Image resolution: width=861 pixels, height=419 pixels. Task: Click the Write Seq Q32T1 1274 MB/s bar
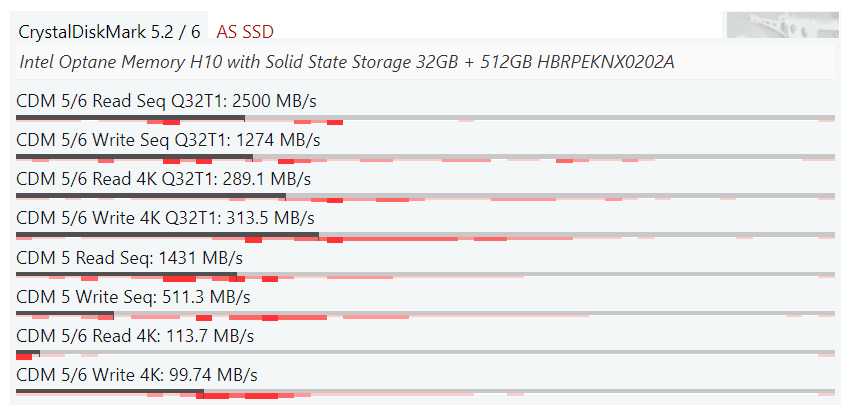pos(425,158)
